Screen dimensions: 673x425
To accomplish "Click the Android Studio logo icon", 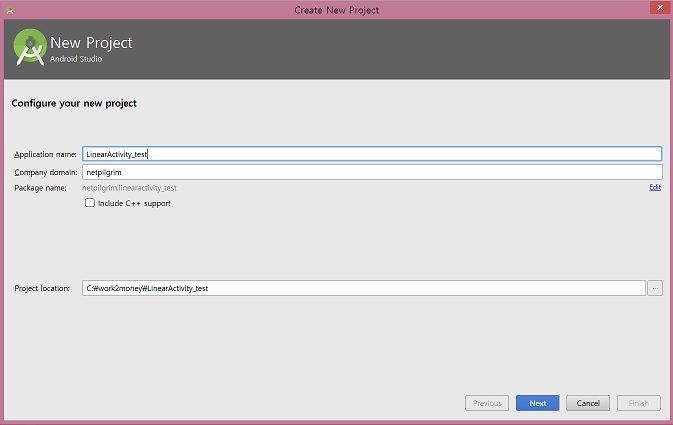I will point(30,47).
